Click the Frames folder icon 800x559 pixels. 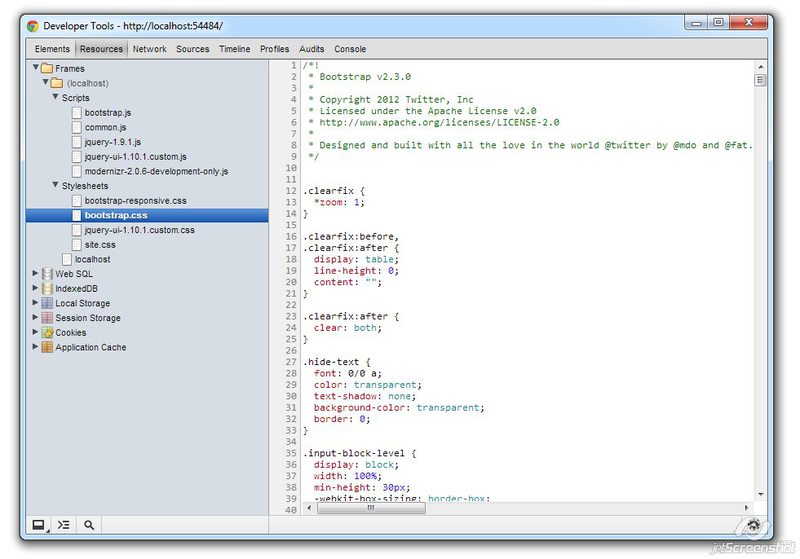[47, 68]
